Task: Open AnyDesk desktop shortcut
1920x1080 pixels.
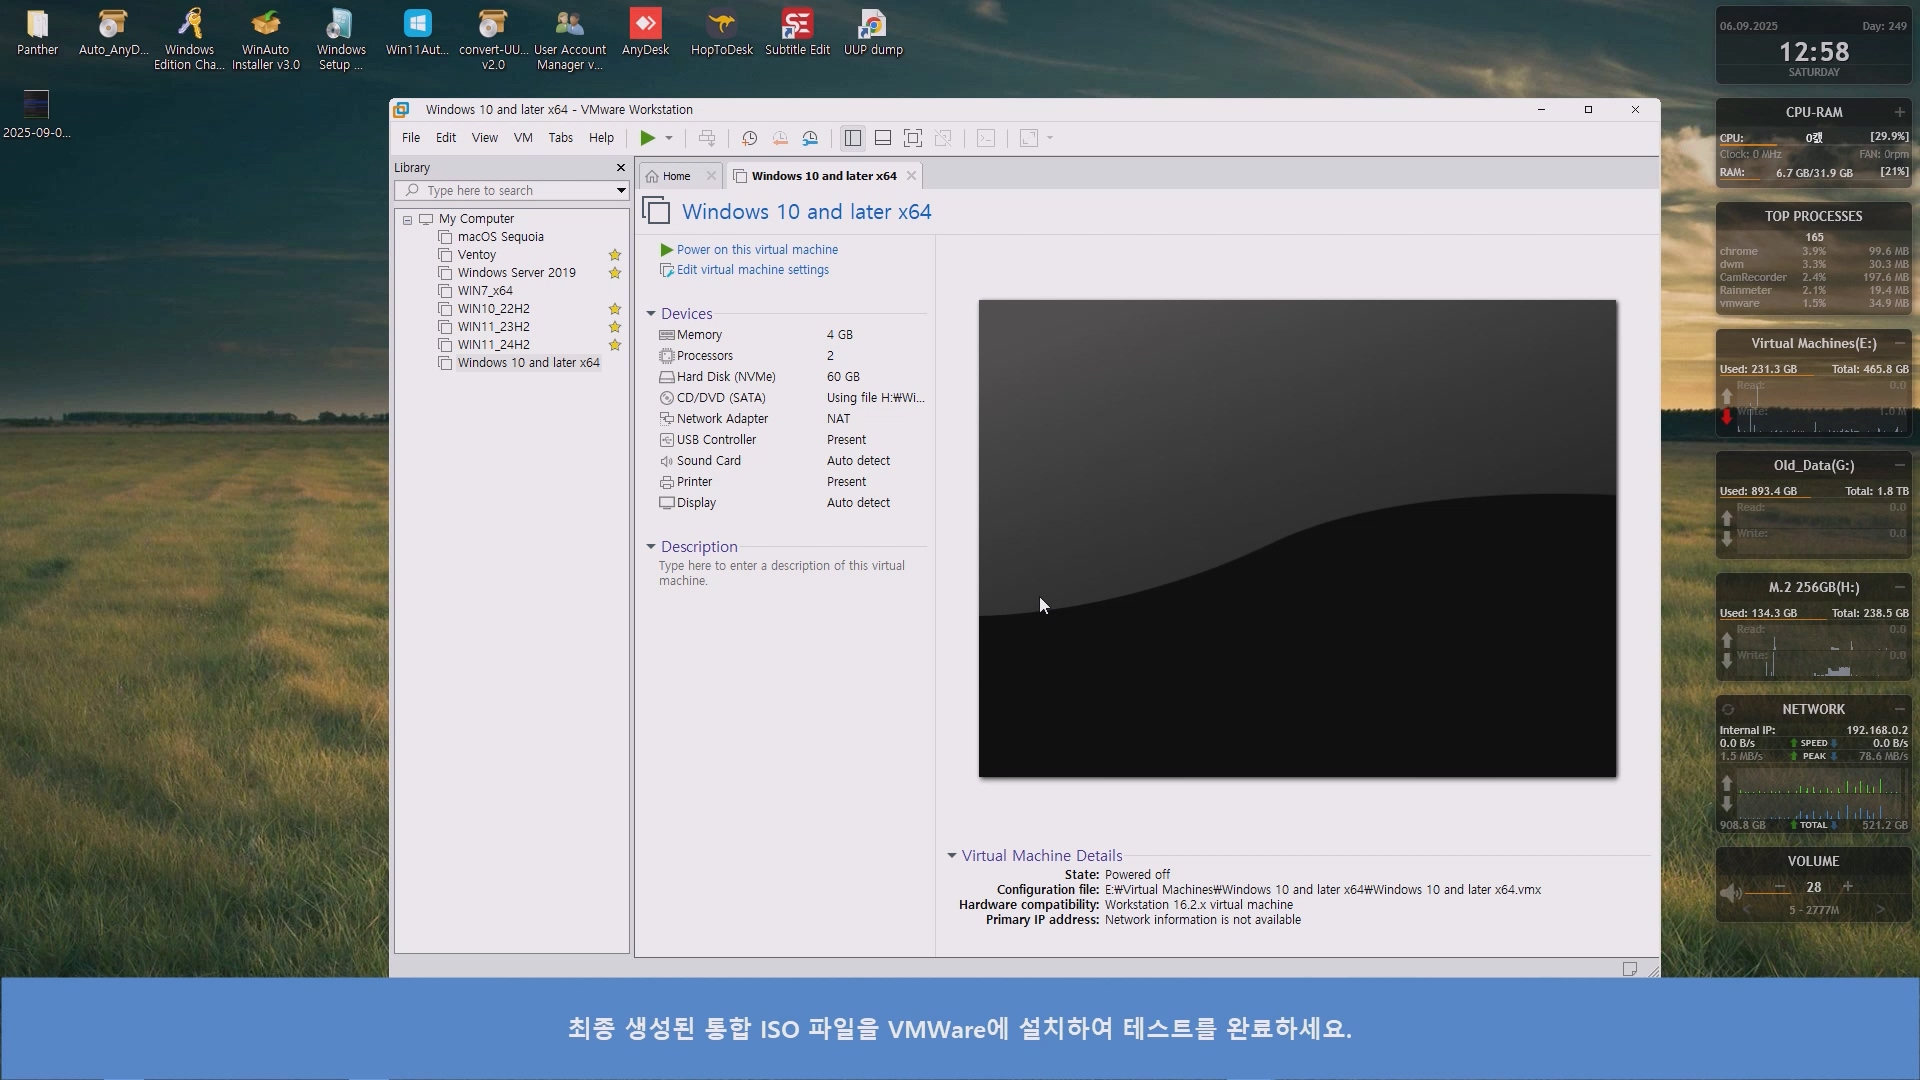Action: click(645, 32)
